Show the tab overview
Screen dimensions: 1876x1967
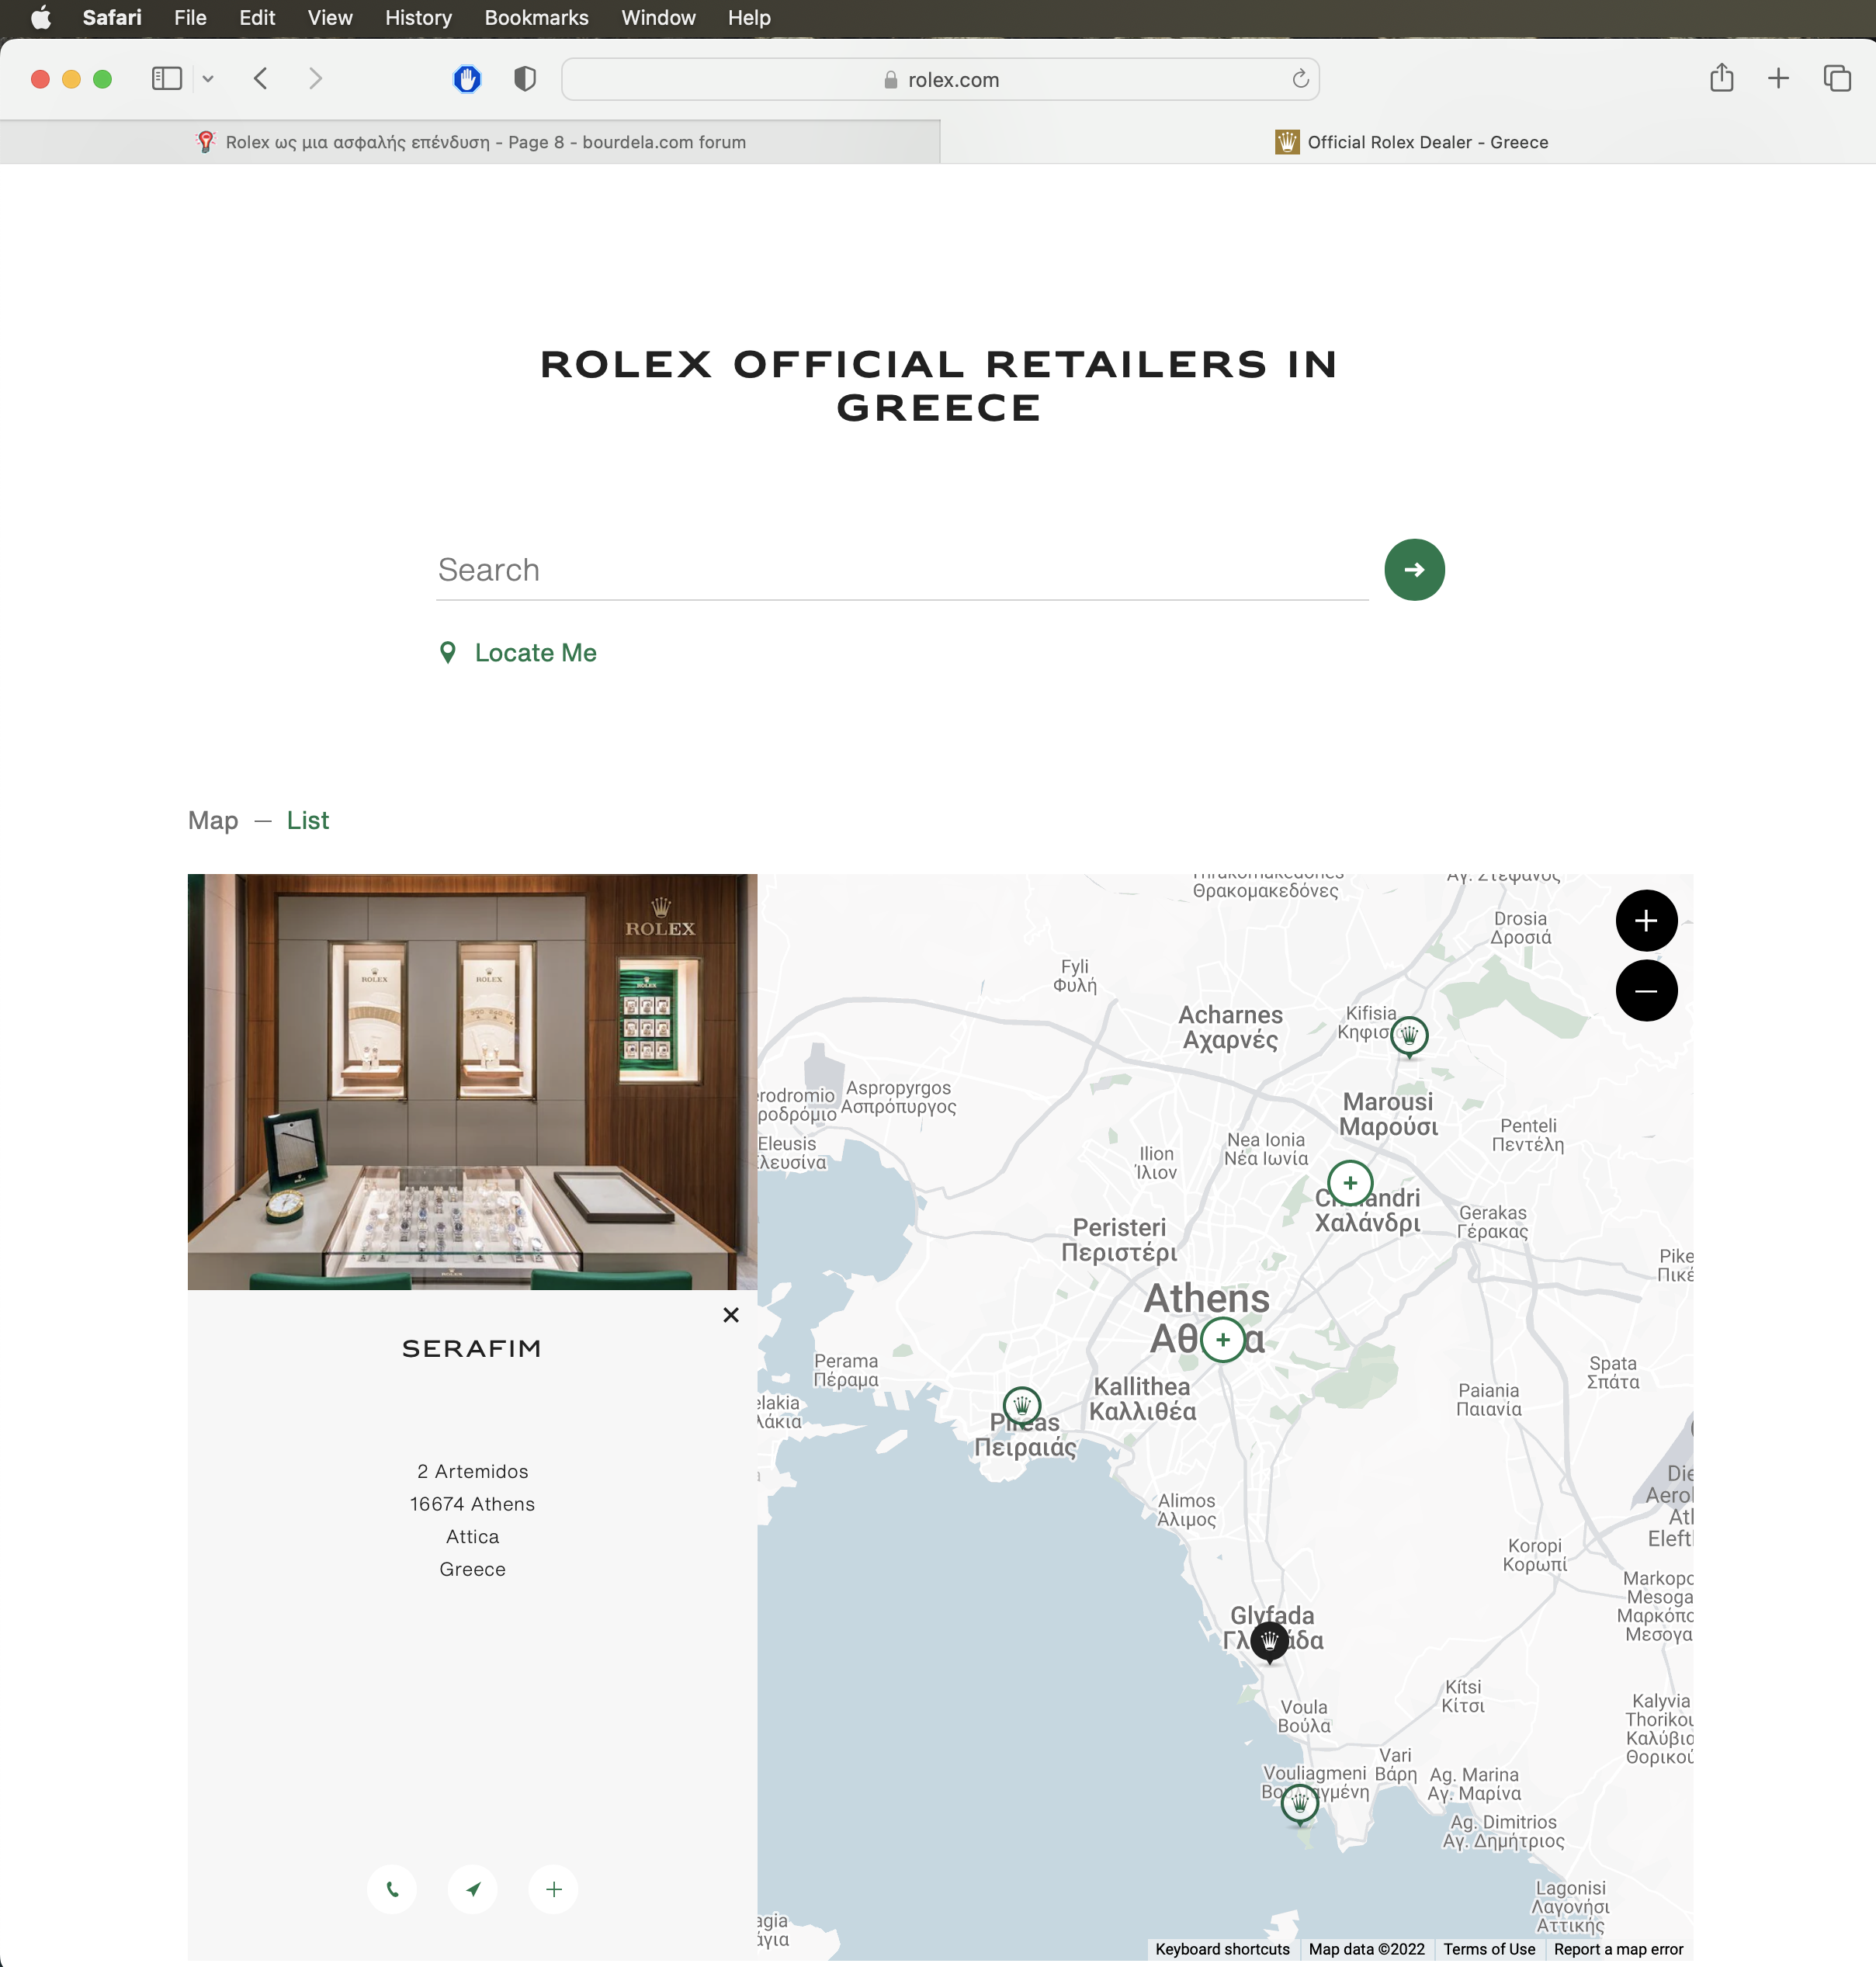tap(1837, 79)
